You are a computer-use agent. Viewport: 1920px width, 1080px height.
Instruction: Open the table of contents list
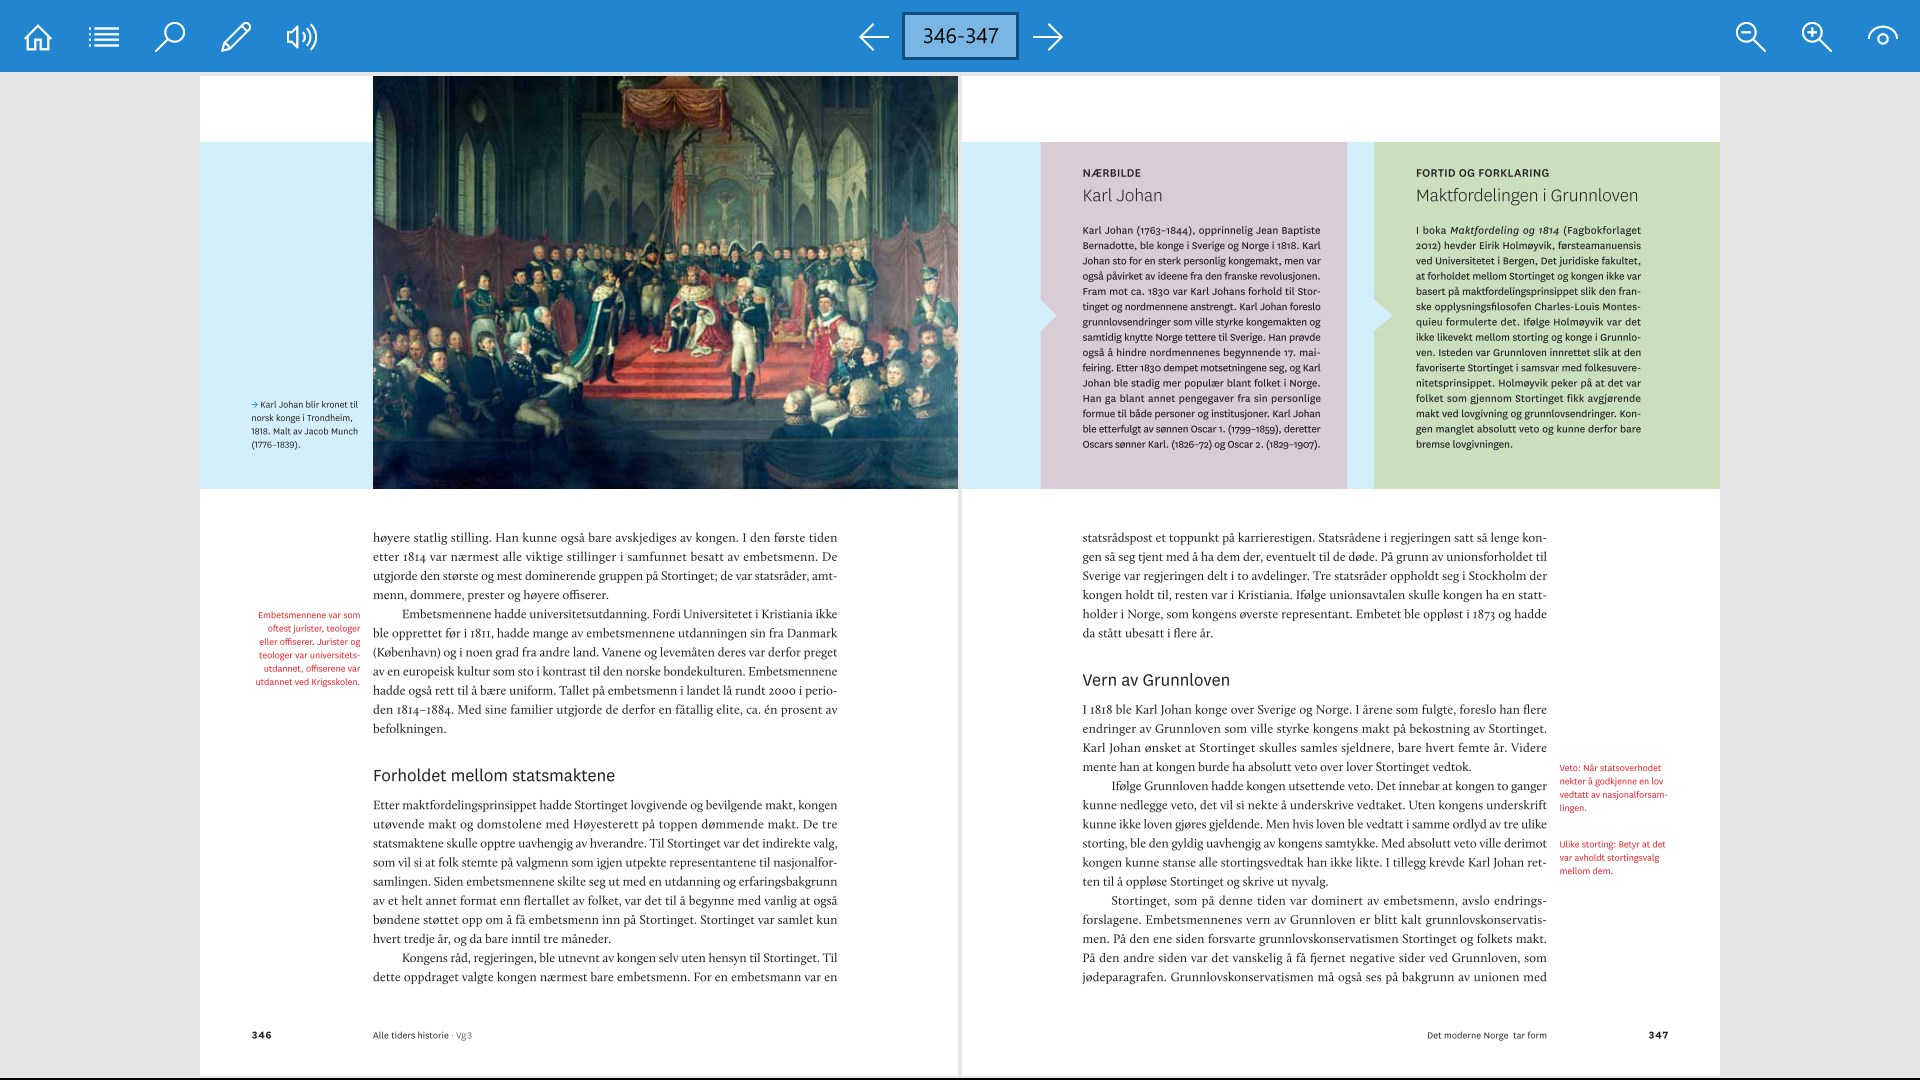pyautogui.click(x=104, y=37)
